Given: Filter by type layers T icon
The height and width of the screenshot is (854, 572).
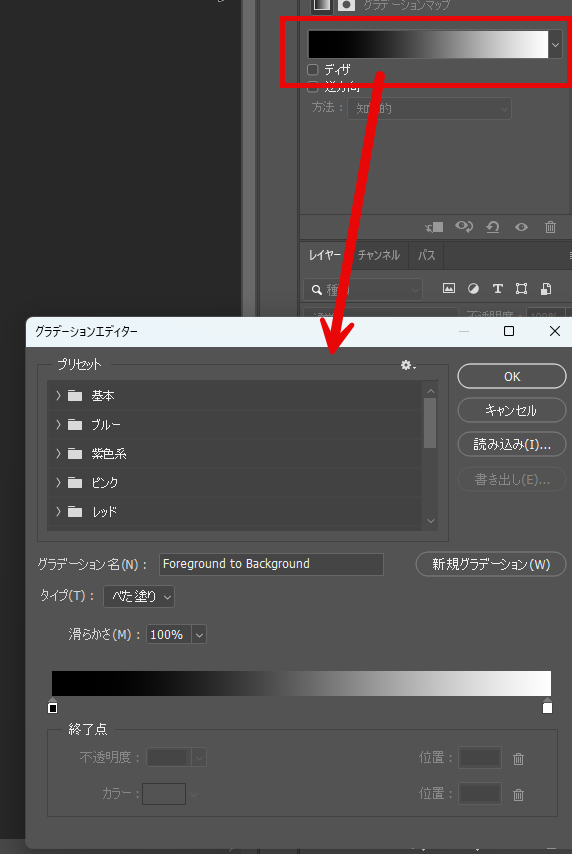Looking at the screenshot, I should [x=497, y=289].
